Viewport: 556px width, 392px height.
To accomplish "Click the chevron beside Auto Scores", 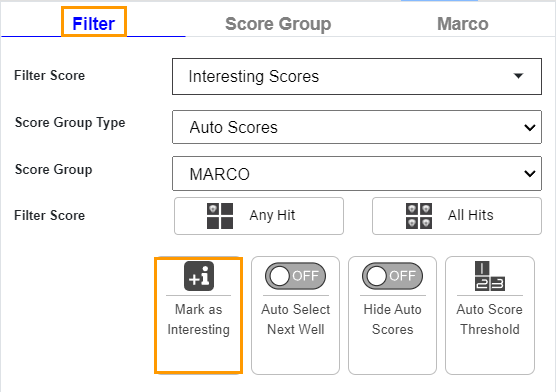I will click(x=530, y=127).
